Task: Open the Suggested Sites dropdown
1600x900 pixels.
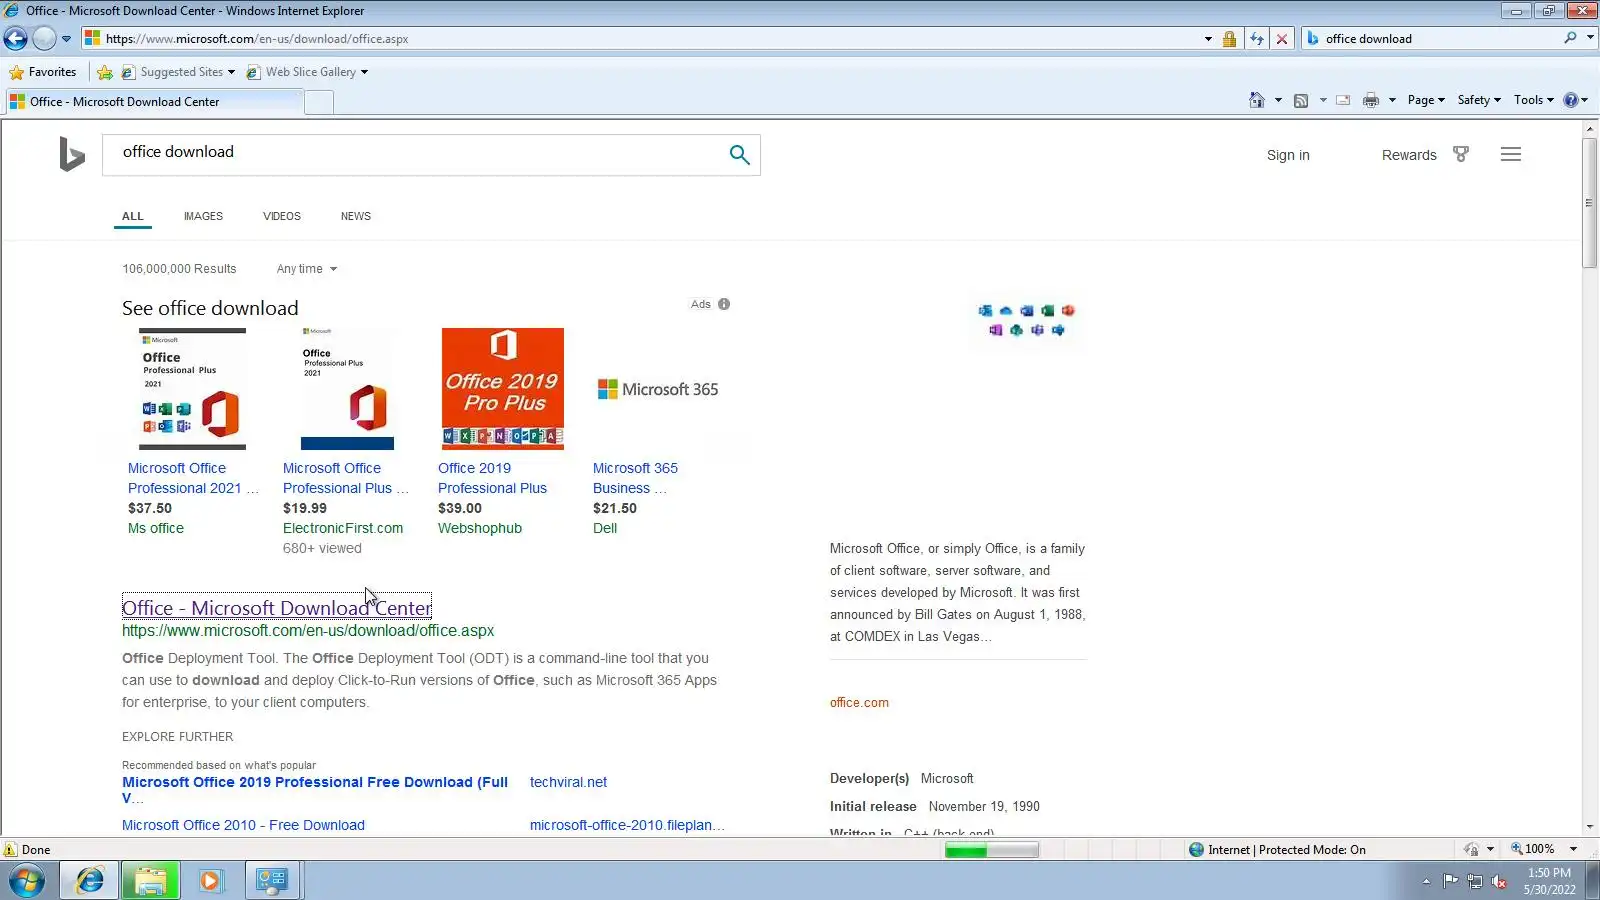Action: pyautogui.click(x=178, y=72)
